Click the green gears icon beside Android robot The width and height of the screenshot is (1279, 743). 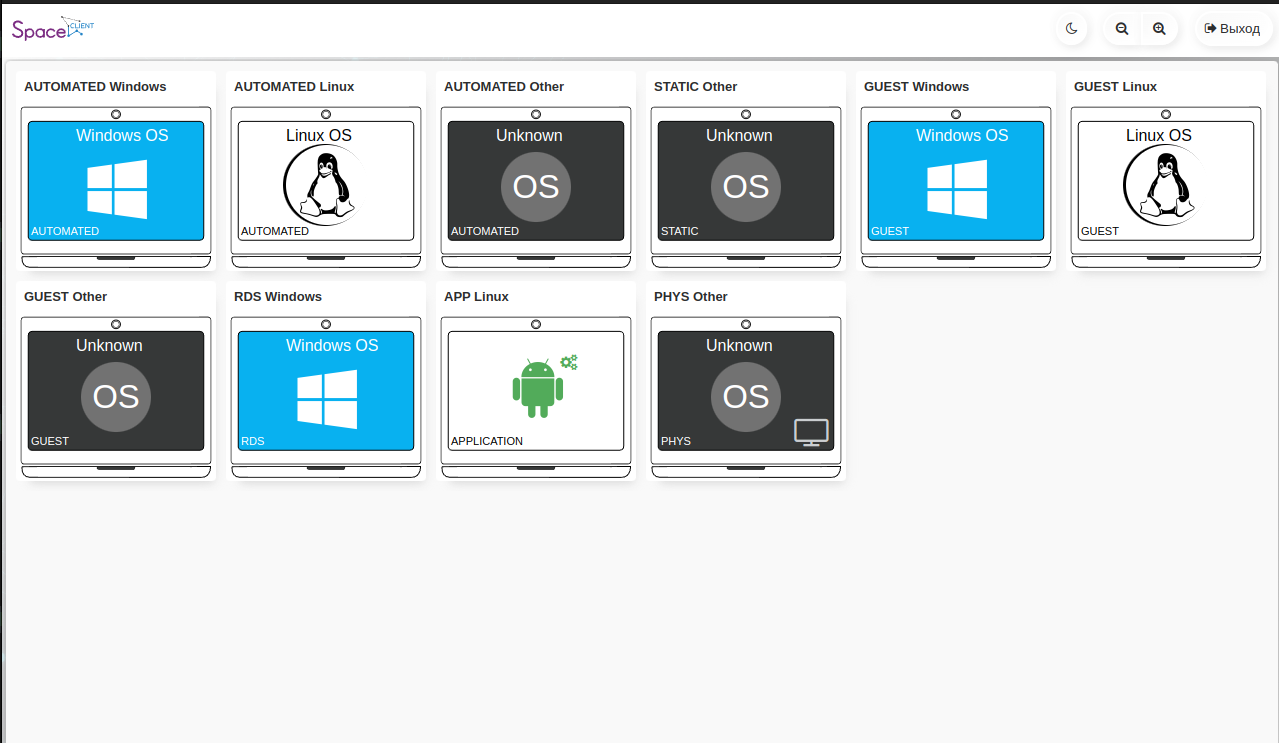point(569,362)
